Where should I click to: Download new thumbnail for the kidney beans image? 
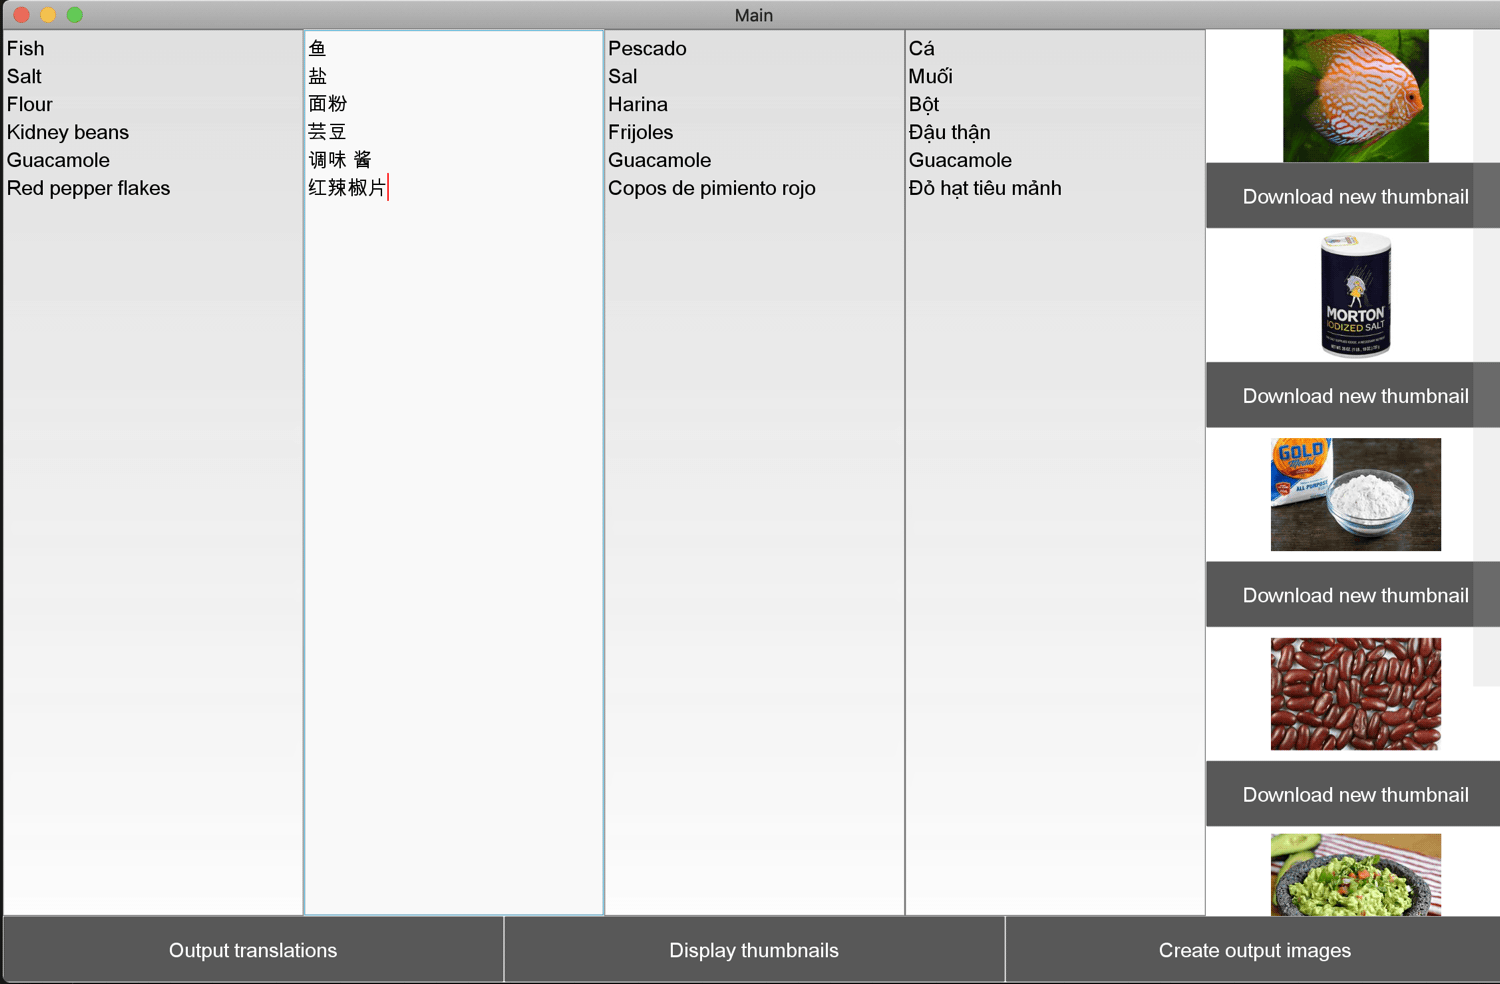1354,793
